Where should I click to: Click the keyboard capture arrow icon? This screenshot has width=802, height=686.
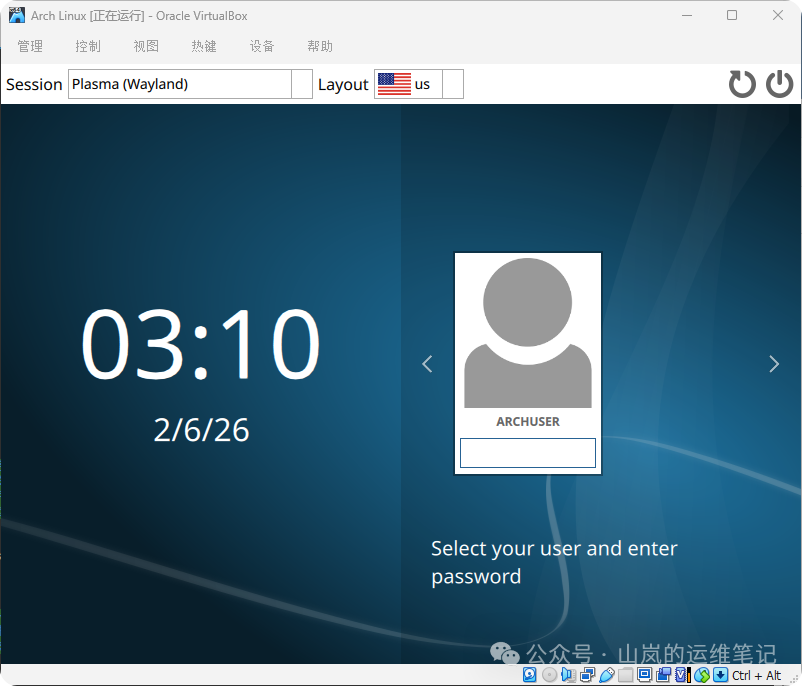point(720,675)
